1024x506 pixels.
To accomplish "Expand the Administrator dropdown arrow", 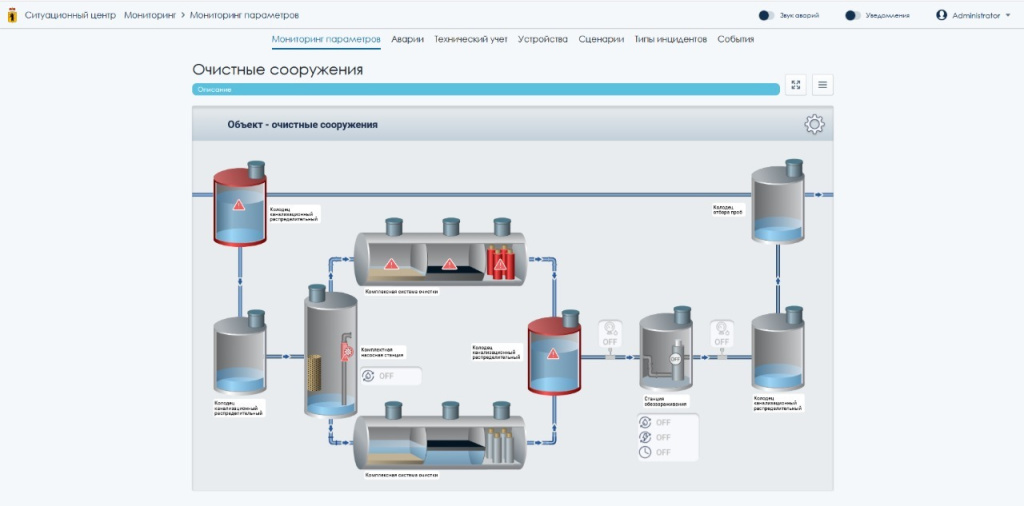I will (x=1008, y=15).
